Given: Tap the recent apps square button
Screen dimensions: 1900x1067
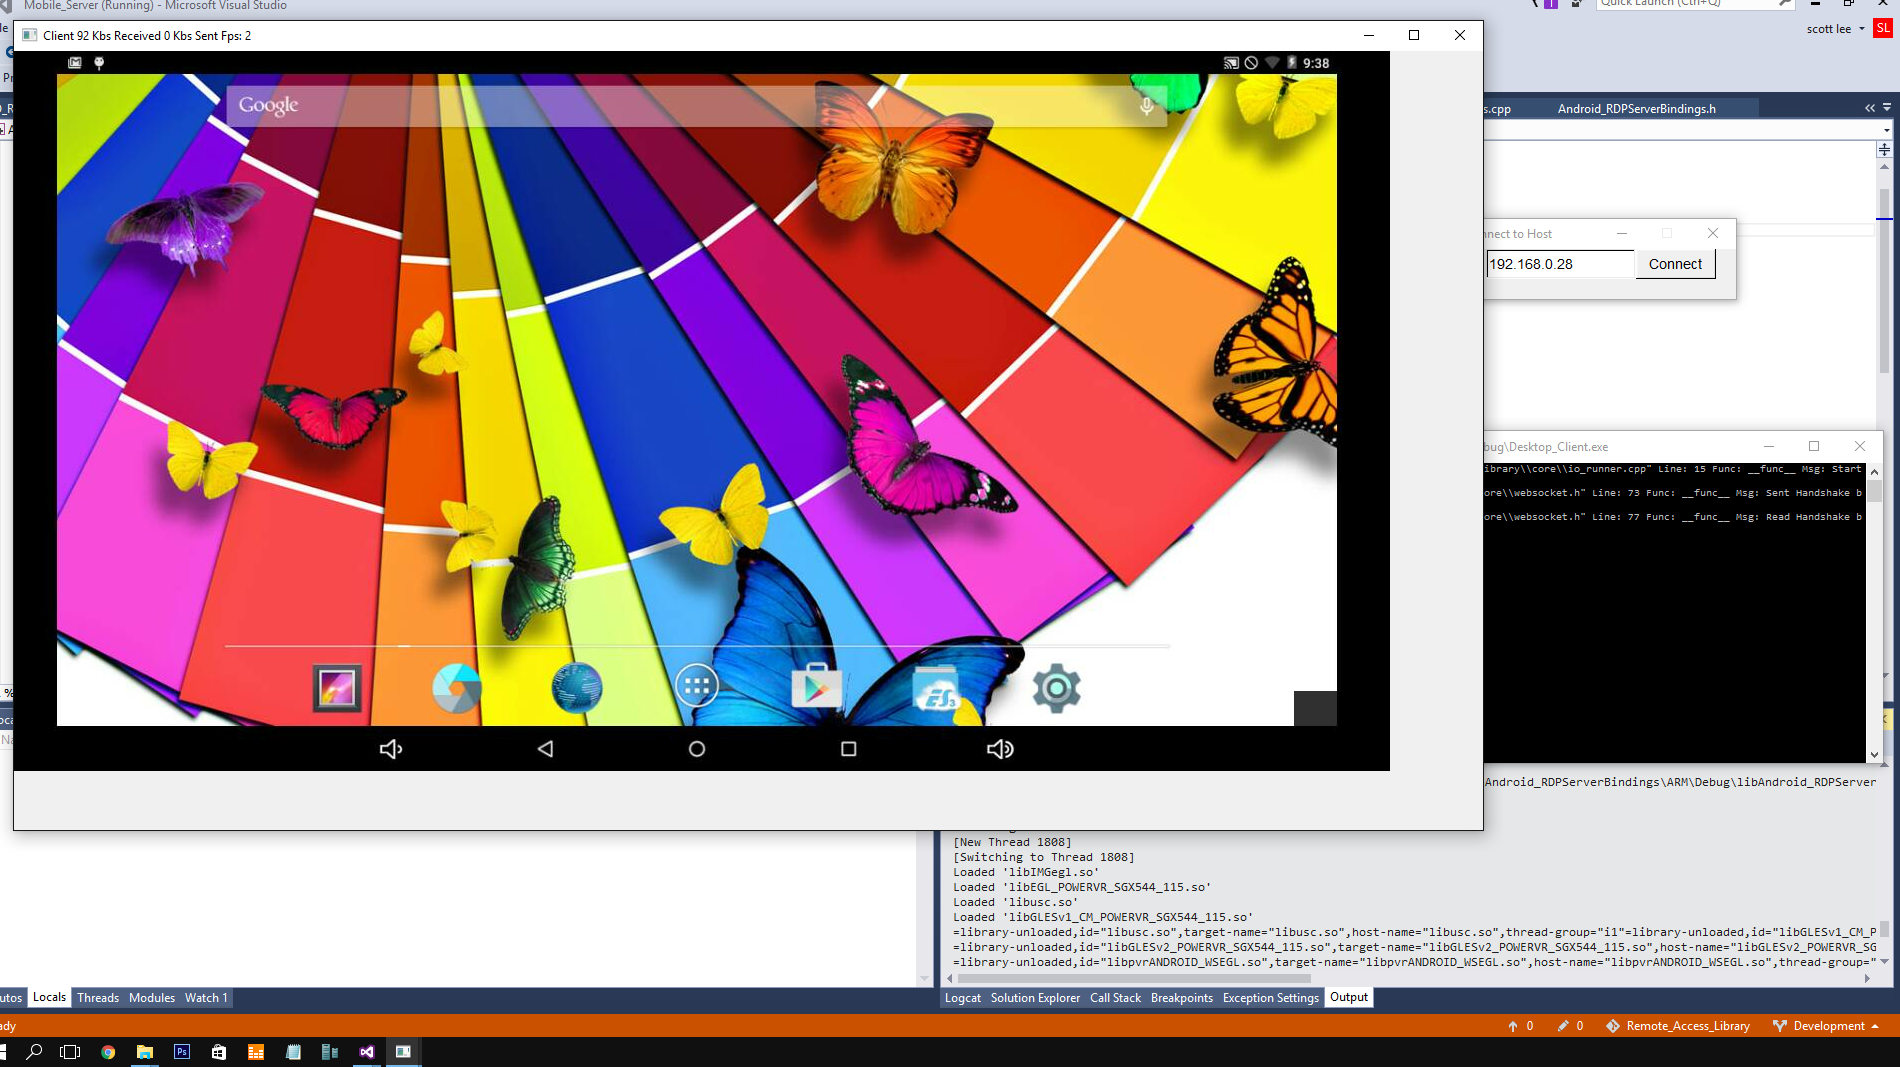Looking at the screenshot, I should [x=849, y=749].
